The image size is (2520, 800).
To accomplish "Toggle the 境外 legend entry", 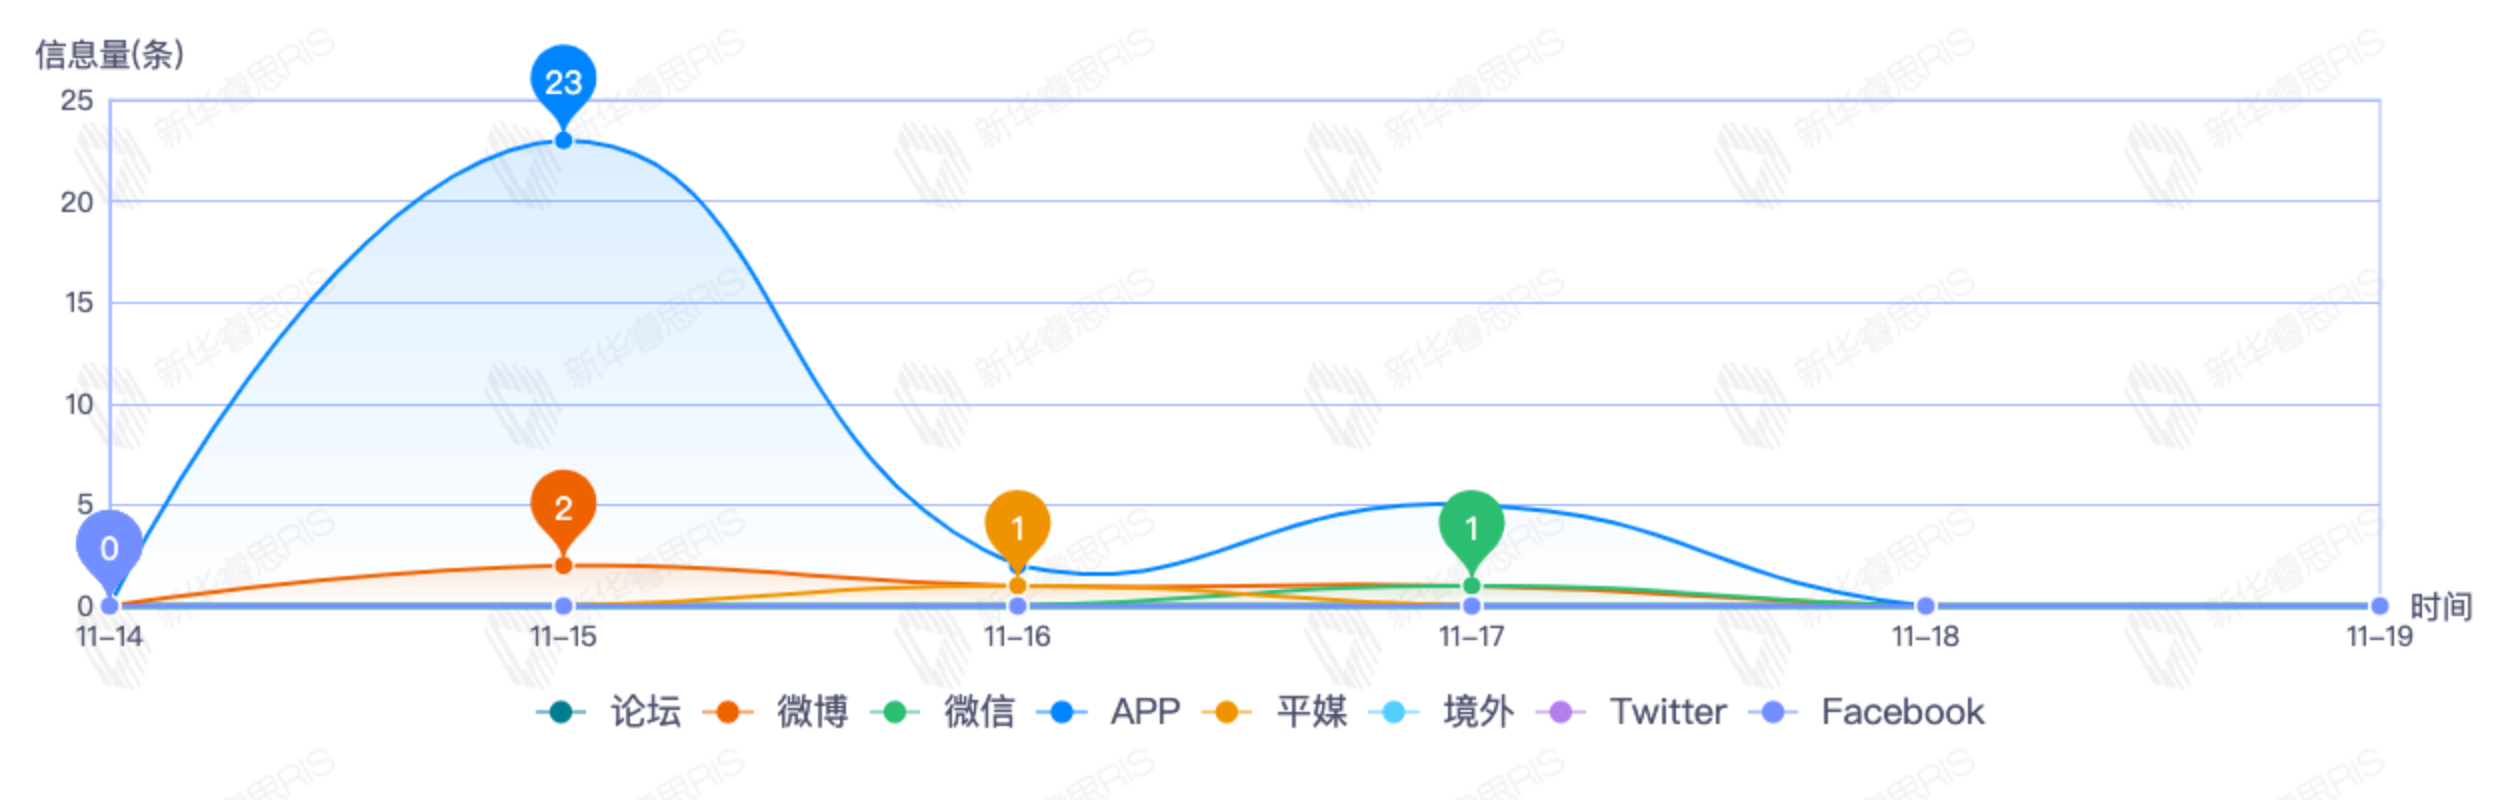I will 1442,712.
